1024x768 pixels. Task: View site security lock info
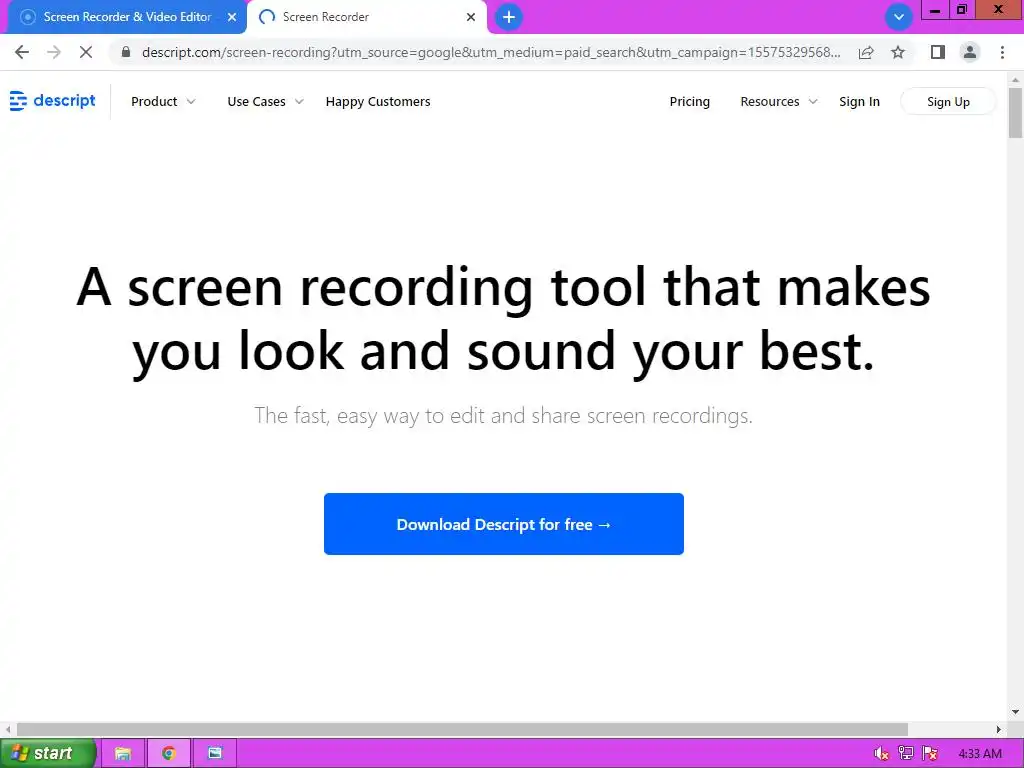point(126,52)
